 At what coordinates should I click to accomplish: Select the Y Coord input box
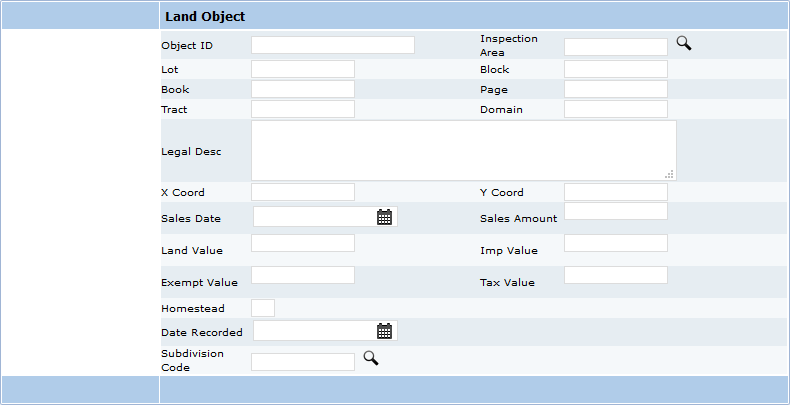pos(615,192)
